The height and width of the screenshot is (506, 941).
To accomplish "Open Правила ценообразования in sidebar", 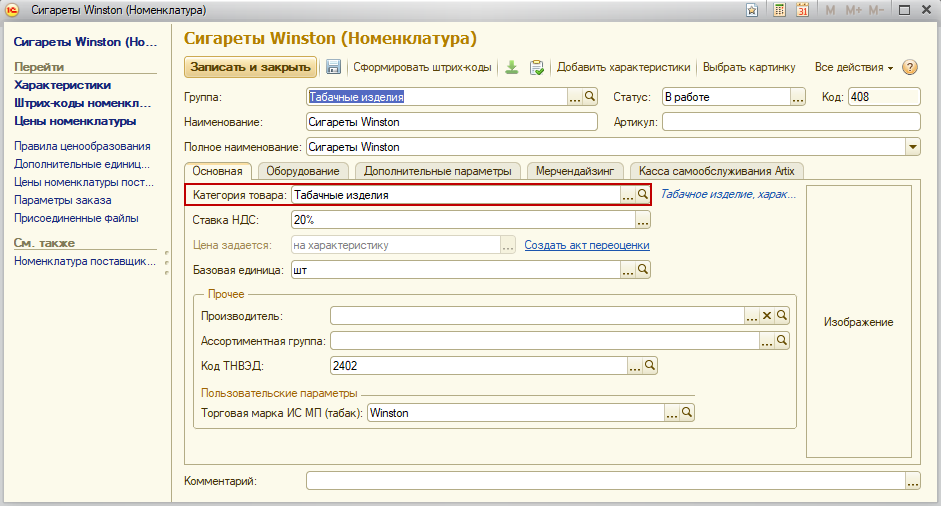I will click(82, 146).
